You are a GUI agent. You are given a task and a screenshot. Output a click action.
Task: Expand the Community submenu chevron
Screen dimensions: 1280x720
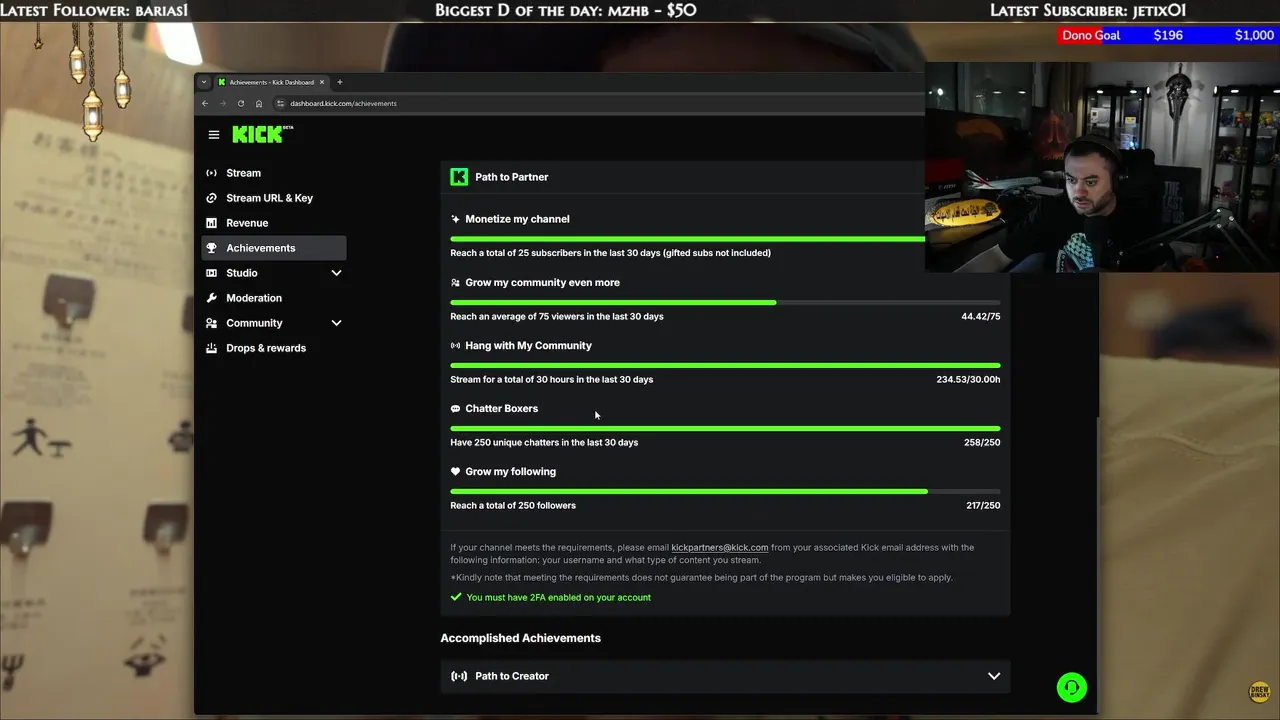coord(336,323)
